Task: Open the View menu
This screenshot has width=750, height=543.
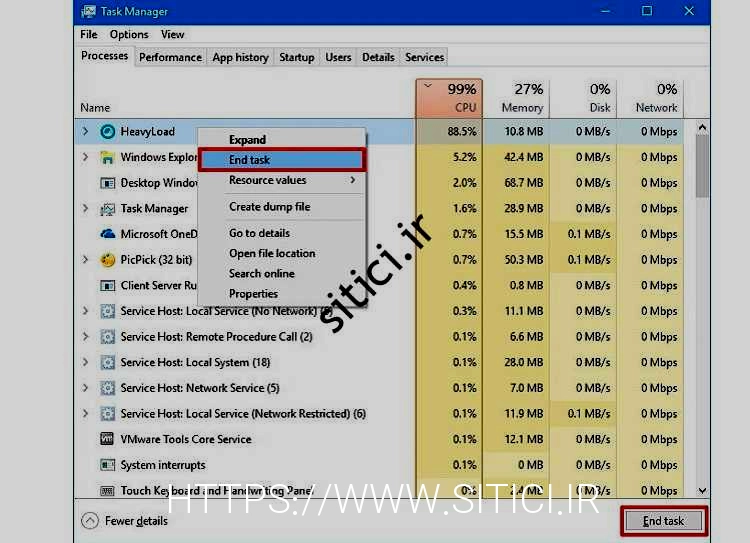Action: tap(172, 34)
